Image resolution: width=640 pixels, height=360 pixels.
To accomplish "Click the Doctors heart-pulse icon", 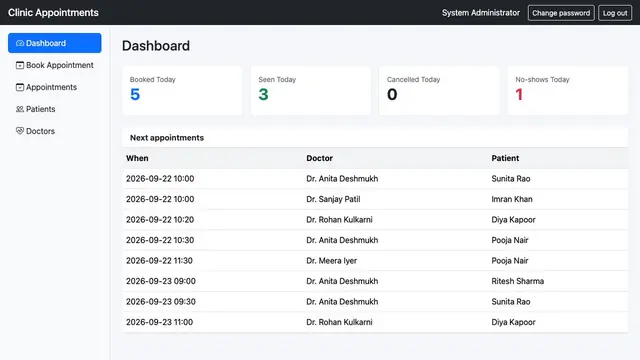I will point(20,131).
